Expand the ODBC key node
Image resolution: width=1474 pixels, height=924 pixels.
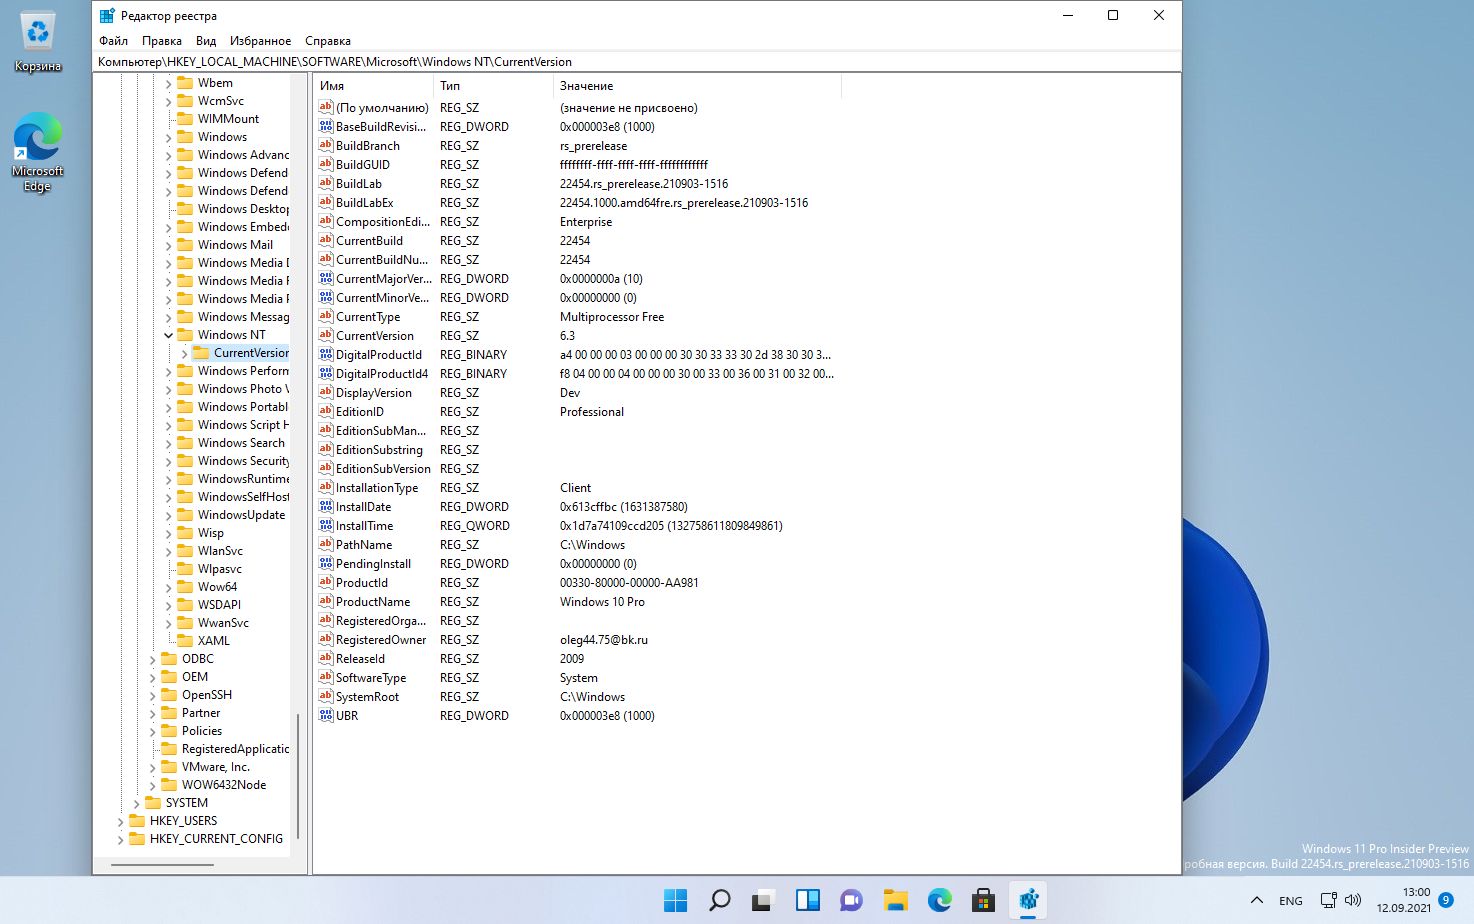coord(152,659)
